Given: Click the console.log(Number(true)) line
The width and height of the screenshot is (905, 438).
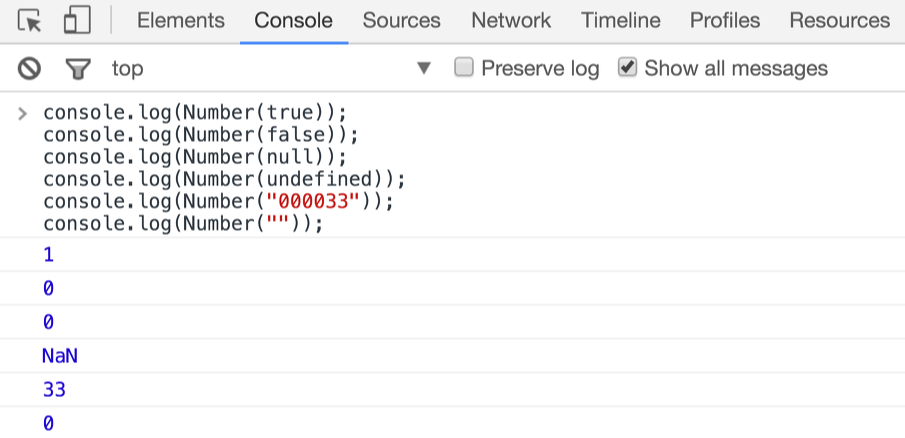Looking at the screenshot, I should point(195,113).
